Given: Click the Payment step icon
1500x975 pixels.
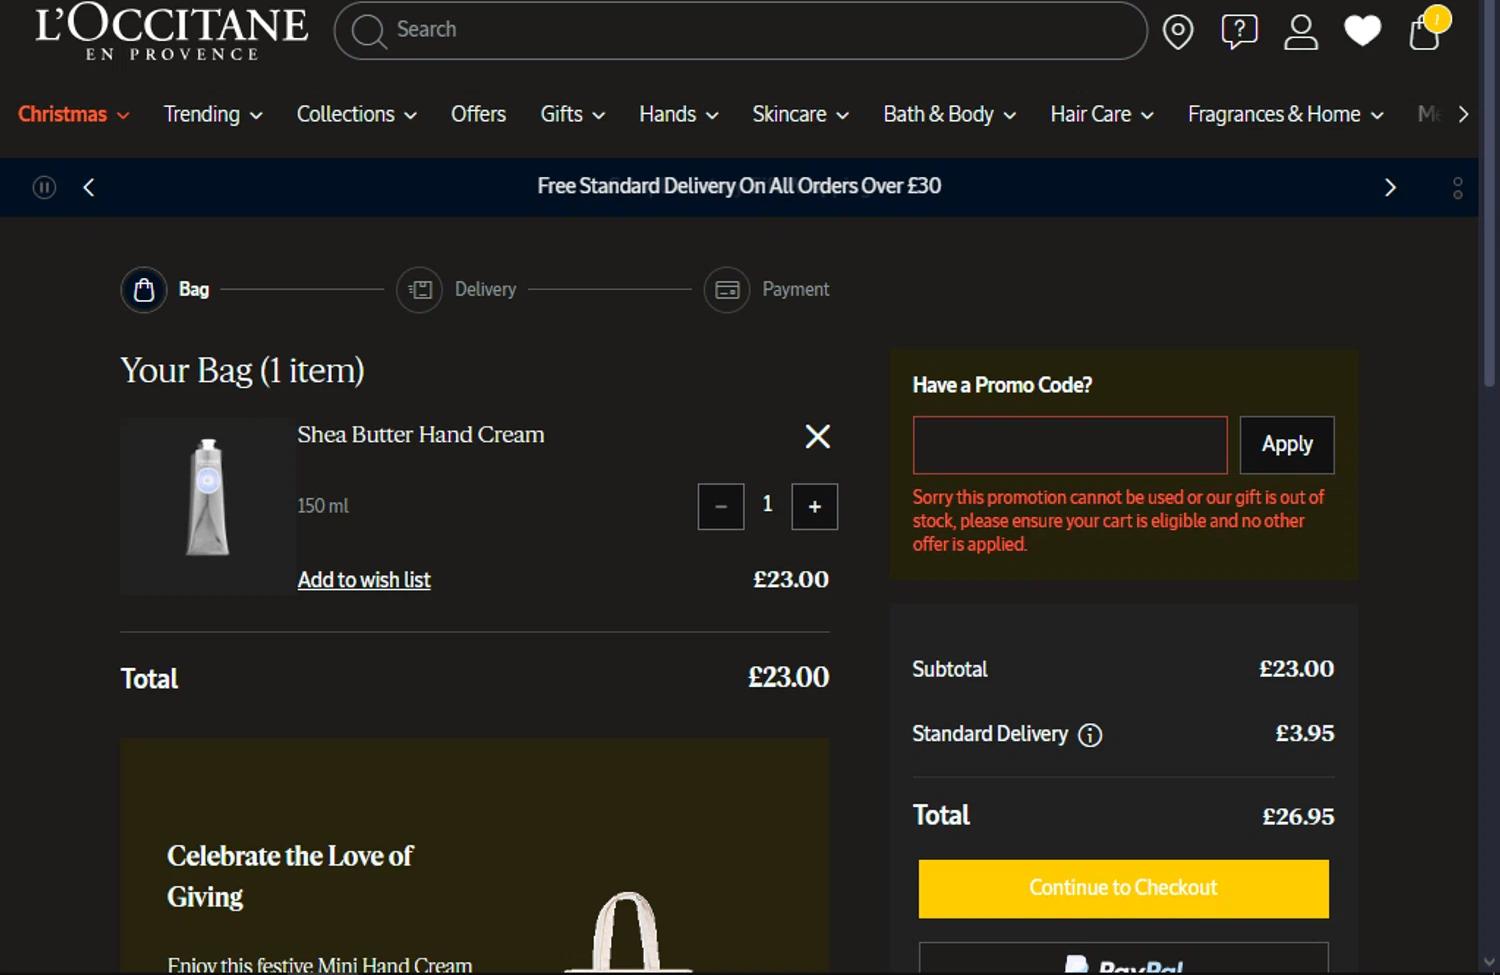Looking at the screenshot, I should [727, 290].
